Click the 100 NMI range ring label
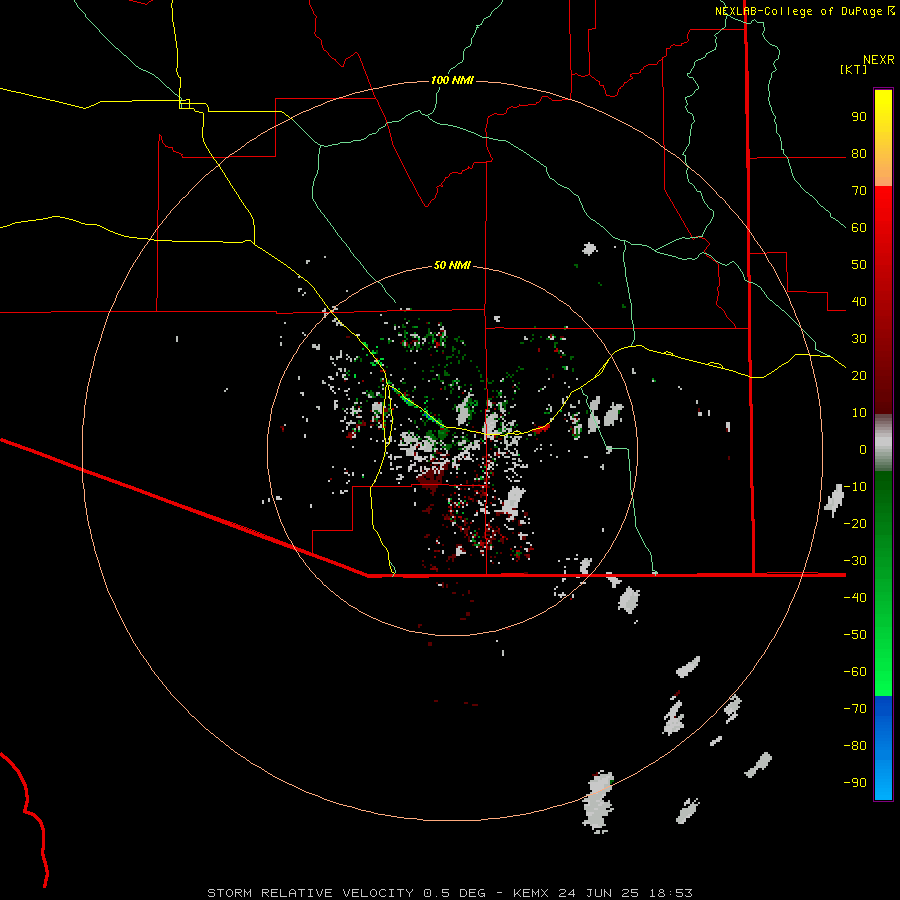900x900 pixels. click(x=452, y=80)
